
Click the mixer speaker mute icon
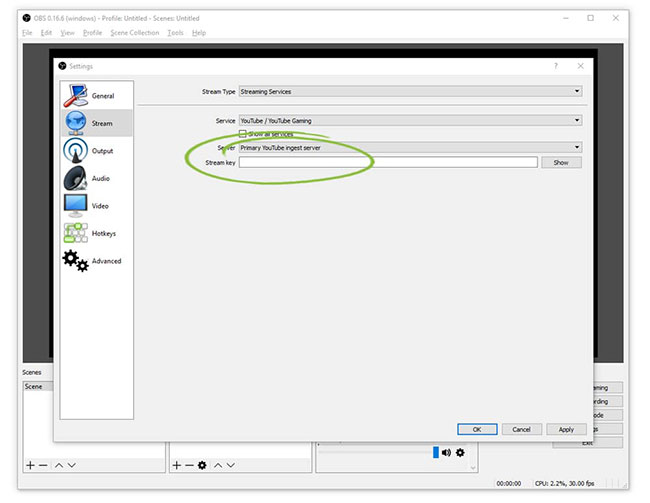(446, 453)
